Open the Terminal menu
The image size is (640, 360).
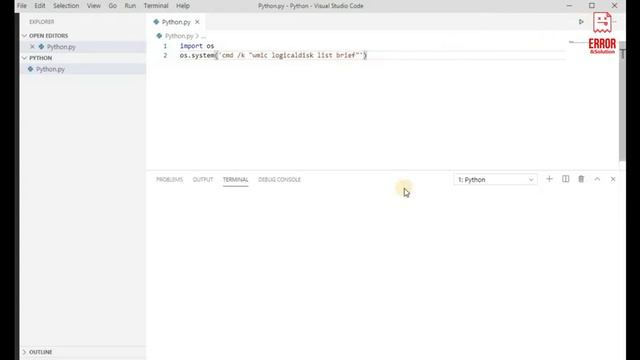[156, 6]
